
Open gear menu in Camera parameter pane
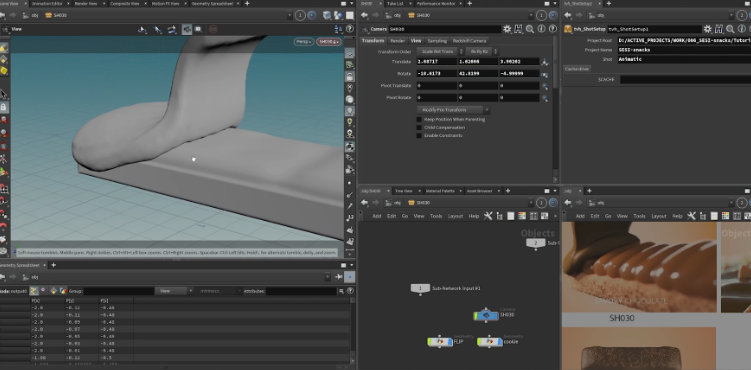[x=507, y=29]
